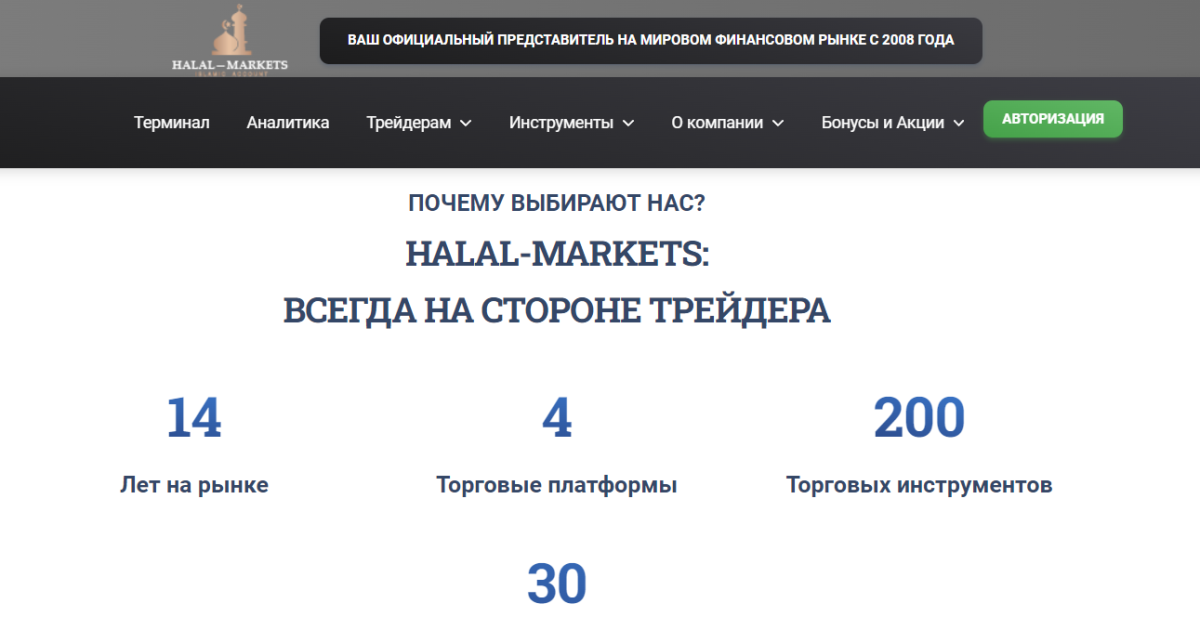Click the HALAL-MARKETS: heading
Viewport: 1200px width, 630px height.
coord(557,254)
